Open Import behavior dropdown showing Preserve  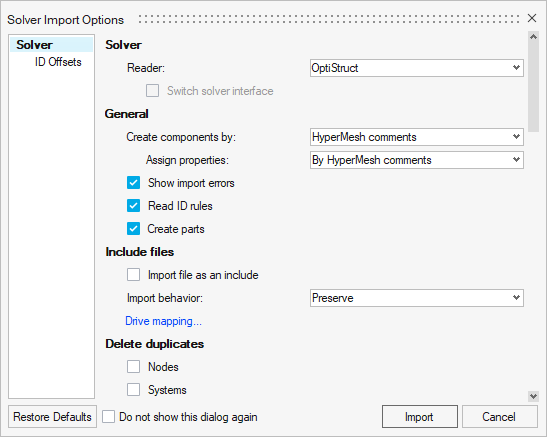417,298
